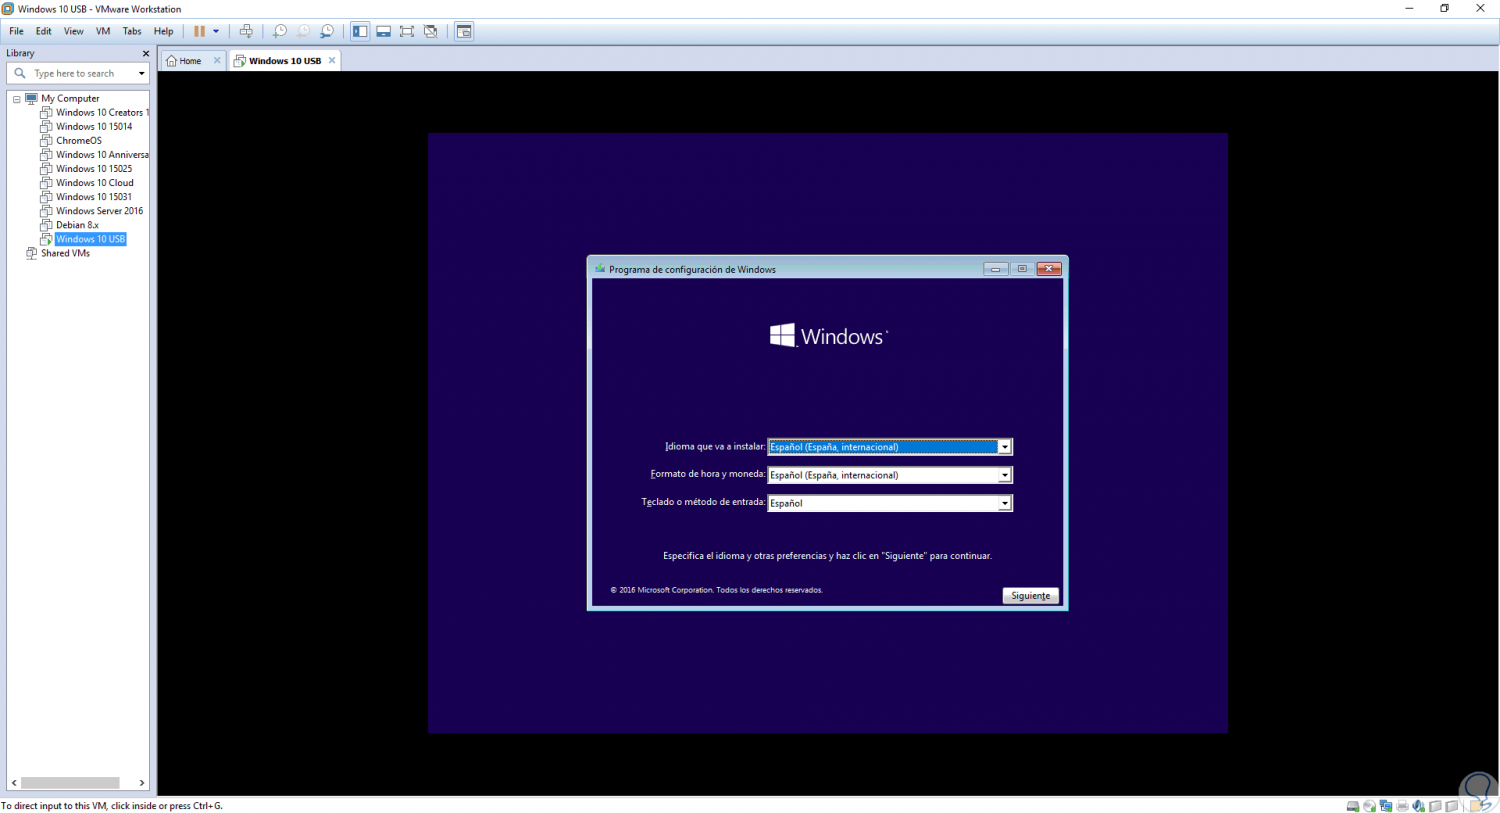Select the Debian 8.x virtual machine
The image size is (1500, 813).
78,225
